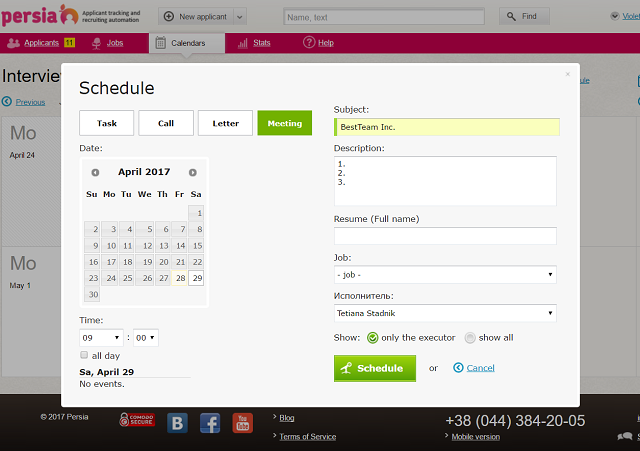
Task: Close the Schedule dialog with X
Action: tap(566, 74)
